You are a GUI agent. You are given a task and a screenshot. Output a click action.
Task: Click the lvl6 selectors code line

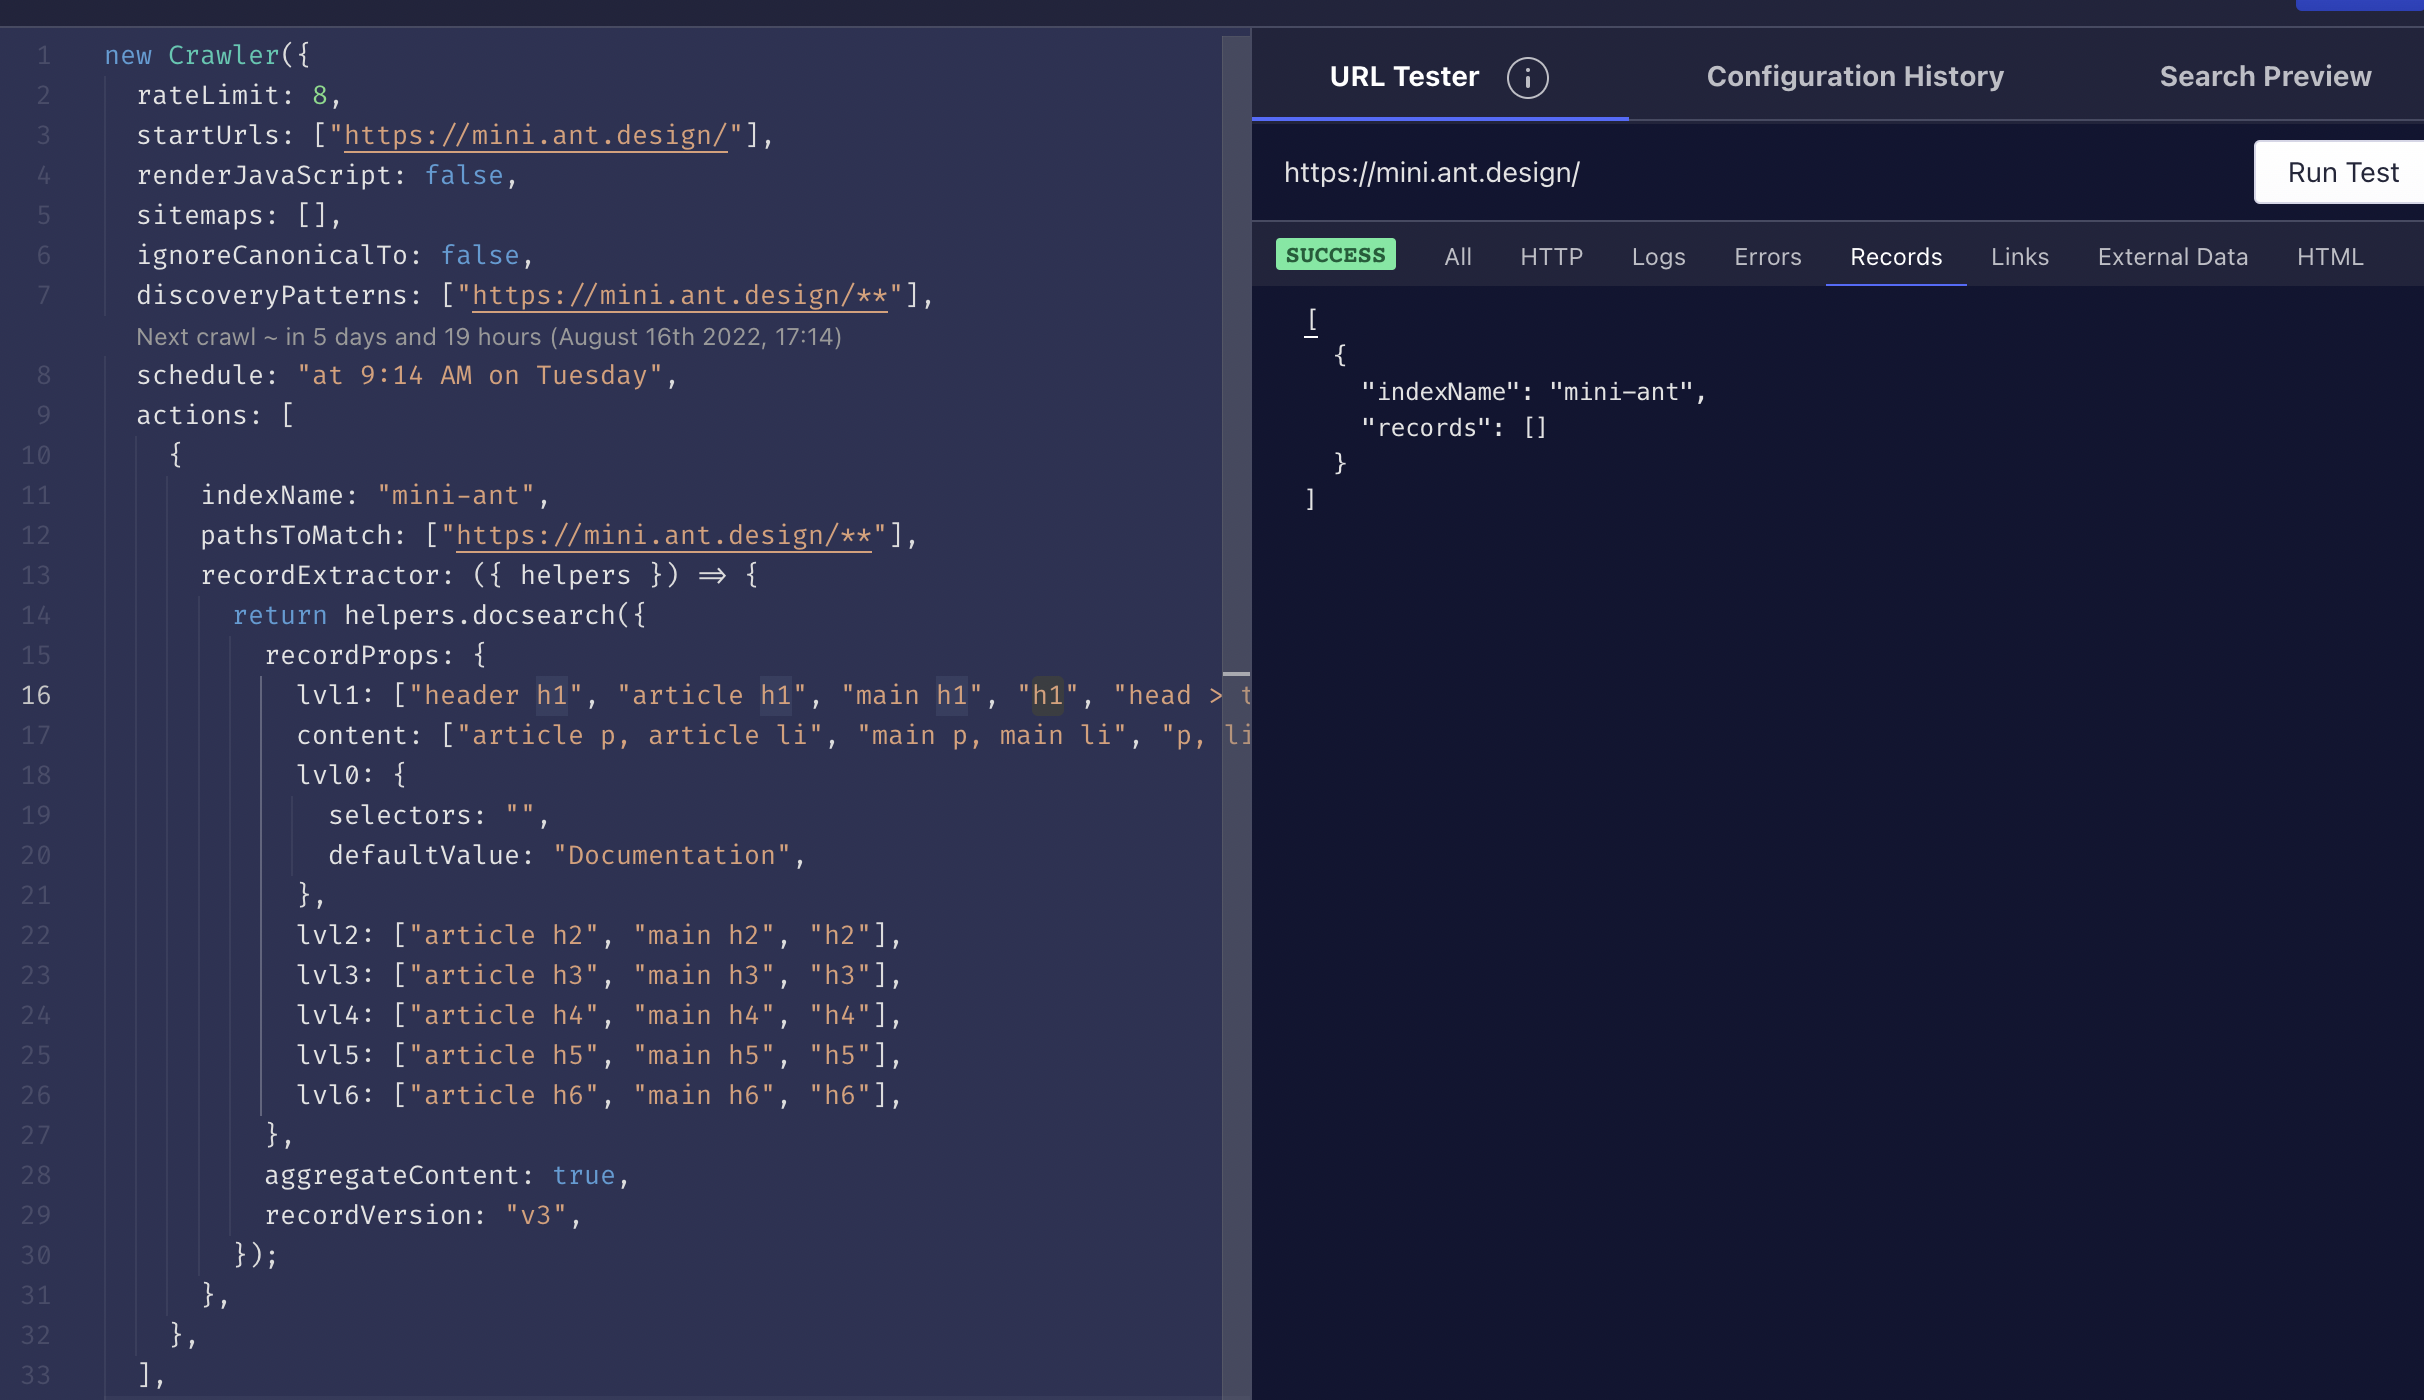tap(600, 1095)
